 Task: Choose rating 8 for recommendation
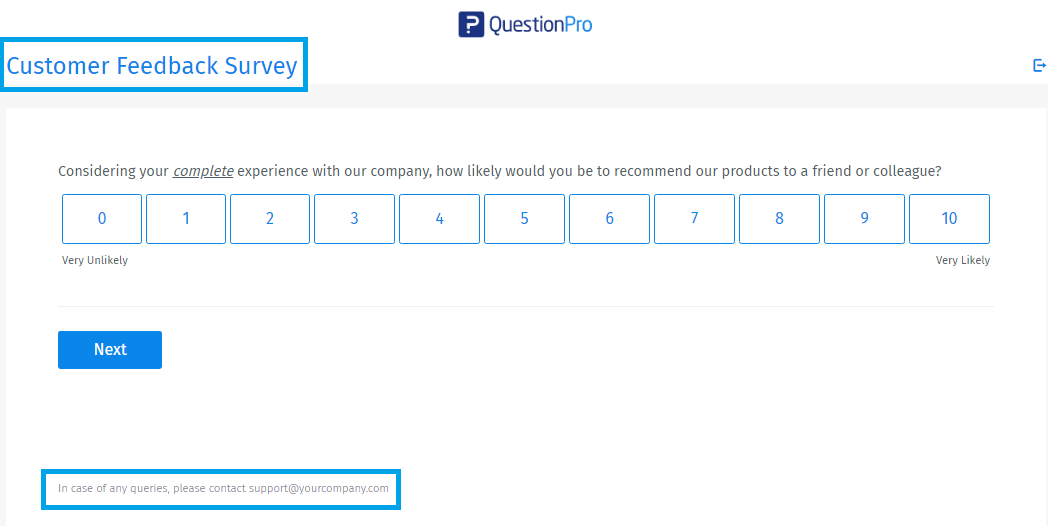[779, 219]
